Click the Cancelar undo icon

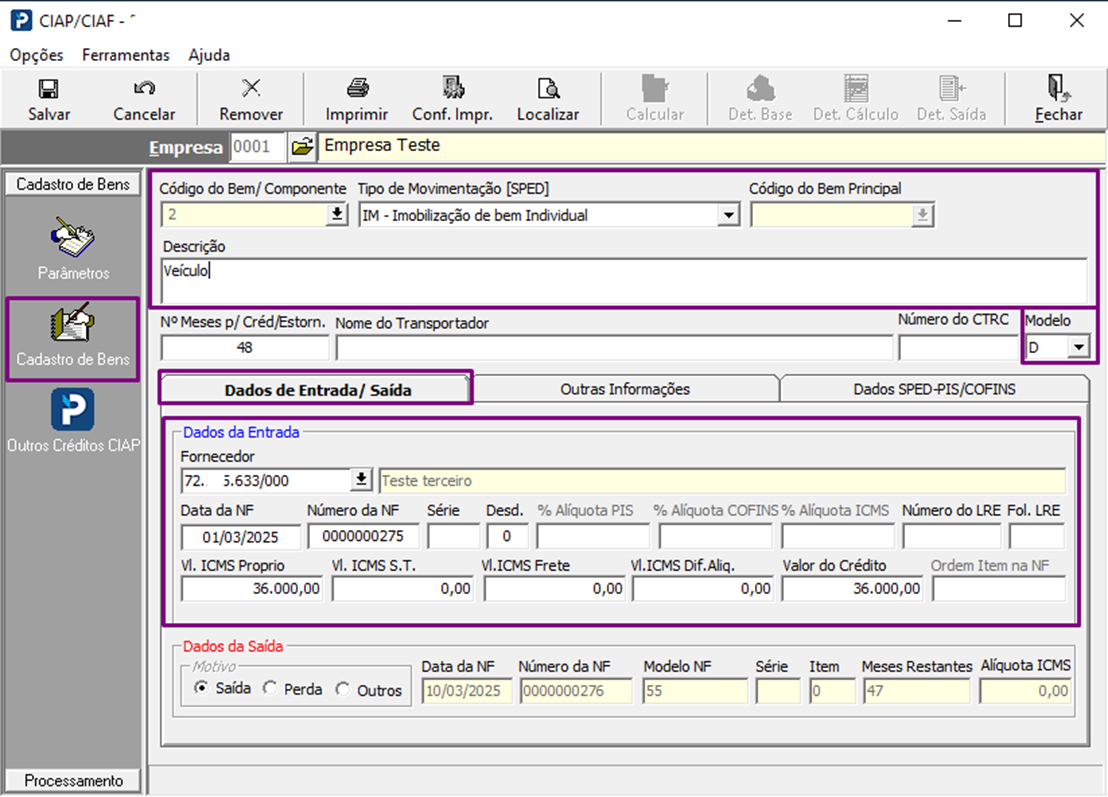(x=144, y=89)
